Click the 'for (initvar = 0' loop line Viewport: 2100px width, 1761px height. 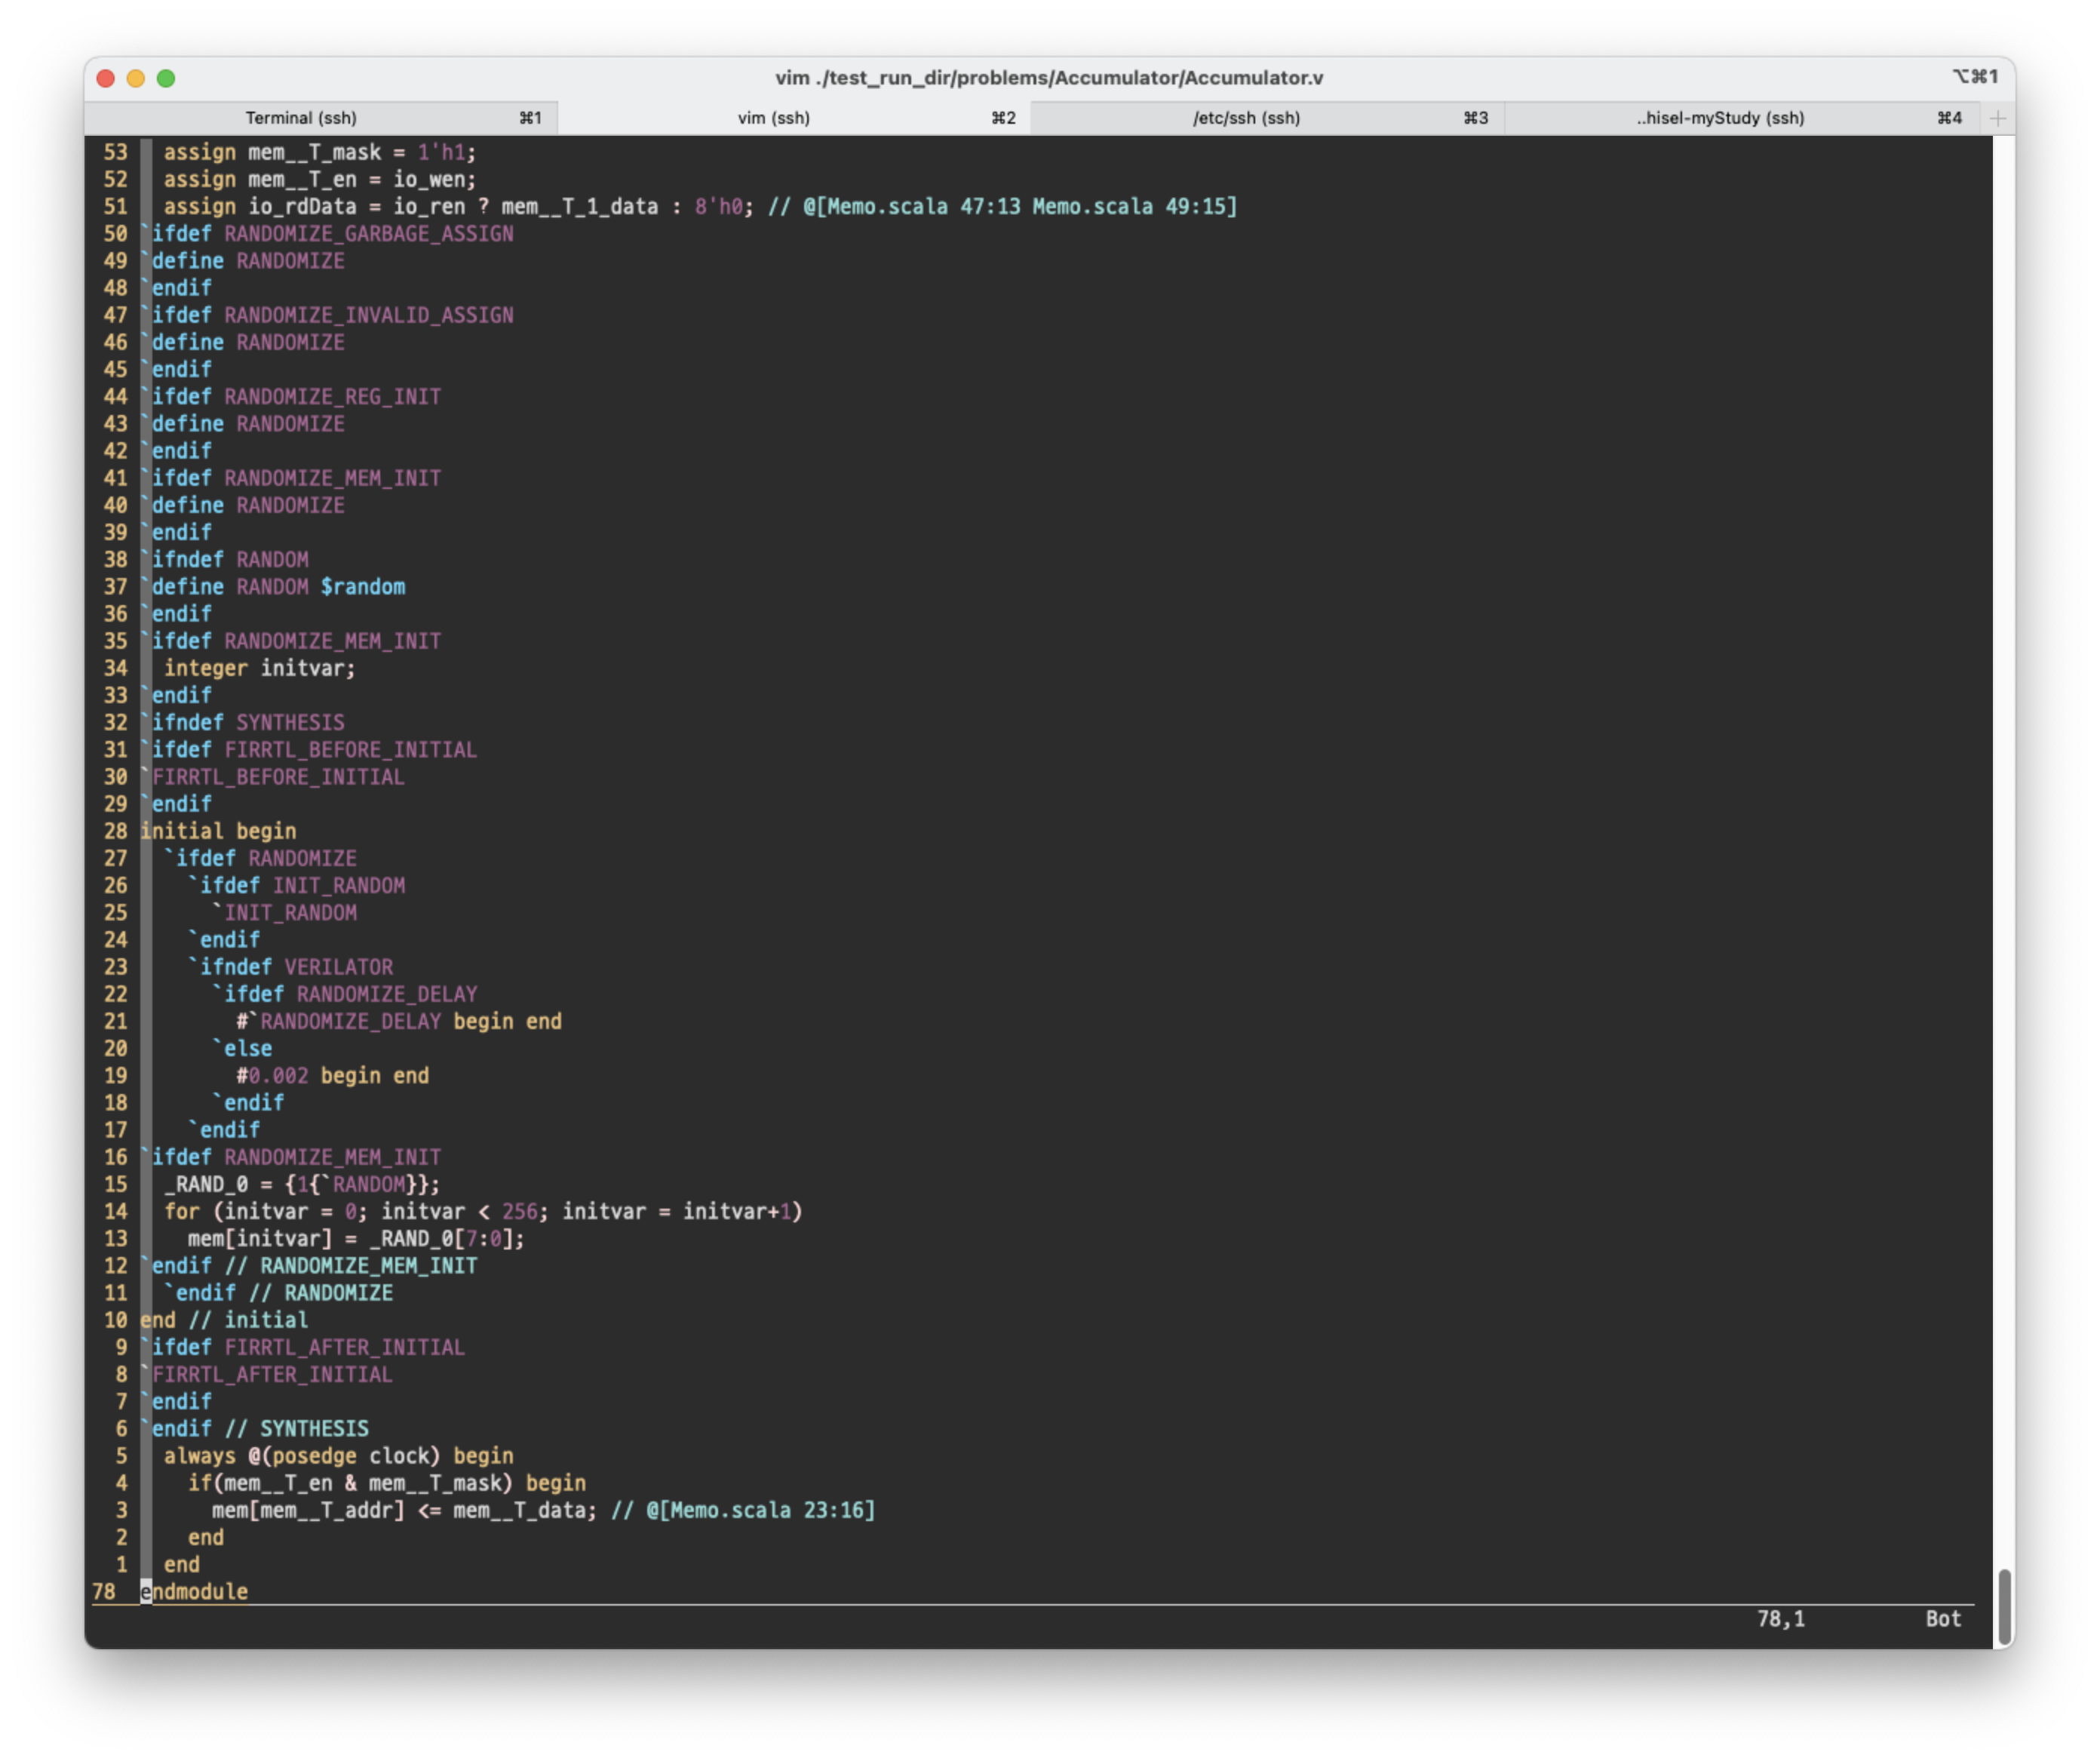point(483,1211)
